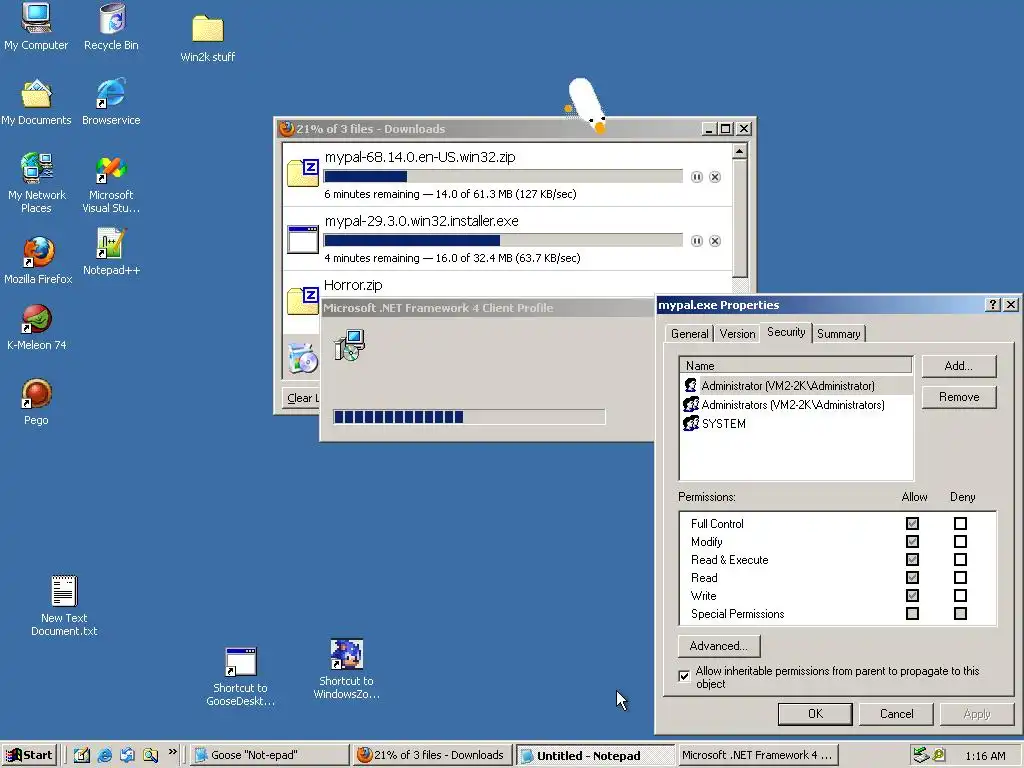Screen dimensions: 1024x768
Task: Click Downloads list scroll up arrow
Action: pyautogui.click(x=739, y=152)
